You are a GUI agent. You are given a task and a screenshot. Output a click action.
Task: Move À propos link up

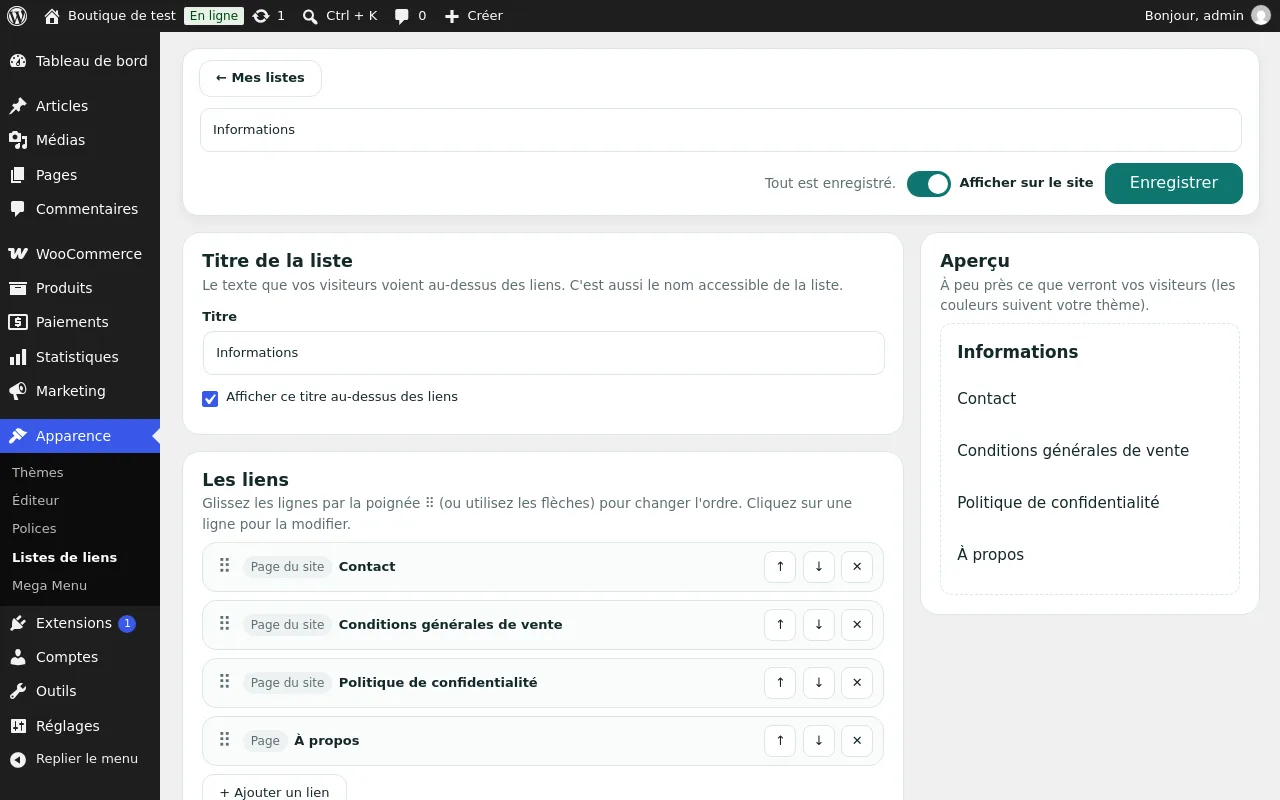coord(780,741)
